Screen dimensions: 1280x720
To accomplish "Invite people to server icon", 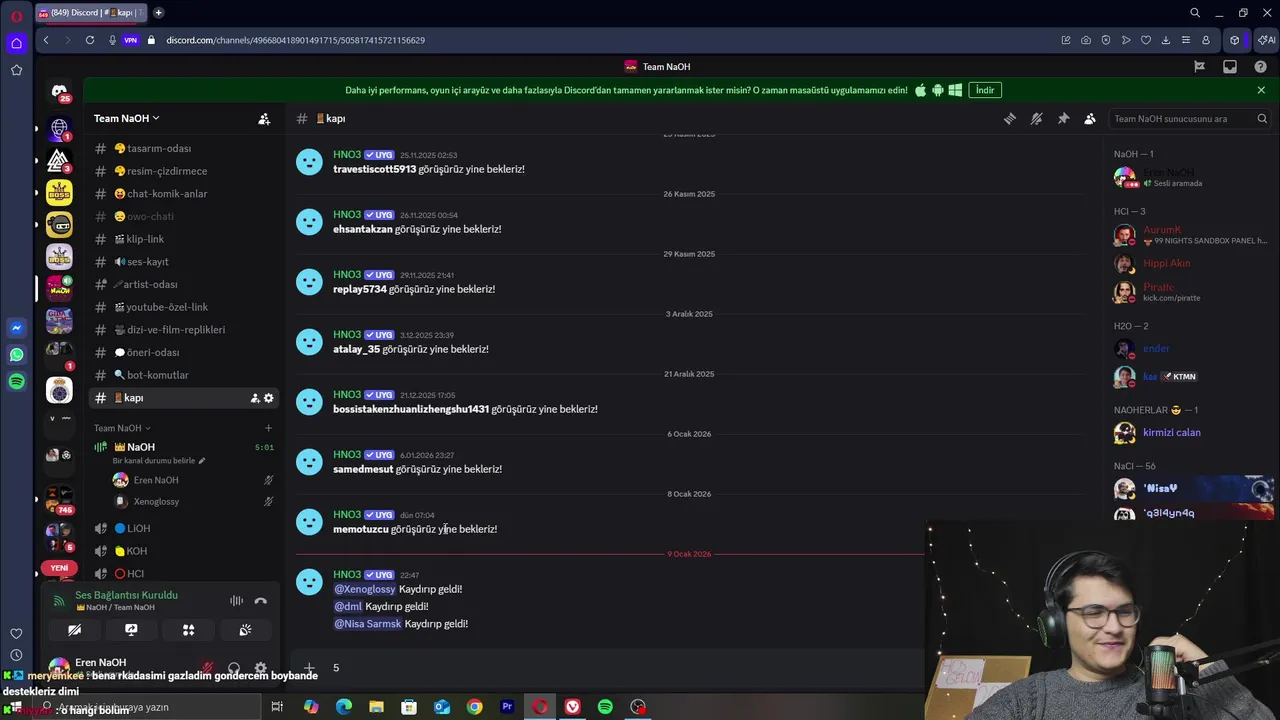I will (x=264, y=118).
